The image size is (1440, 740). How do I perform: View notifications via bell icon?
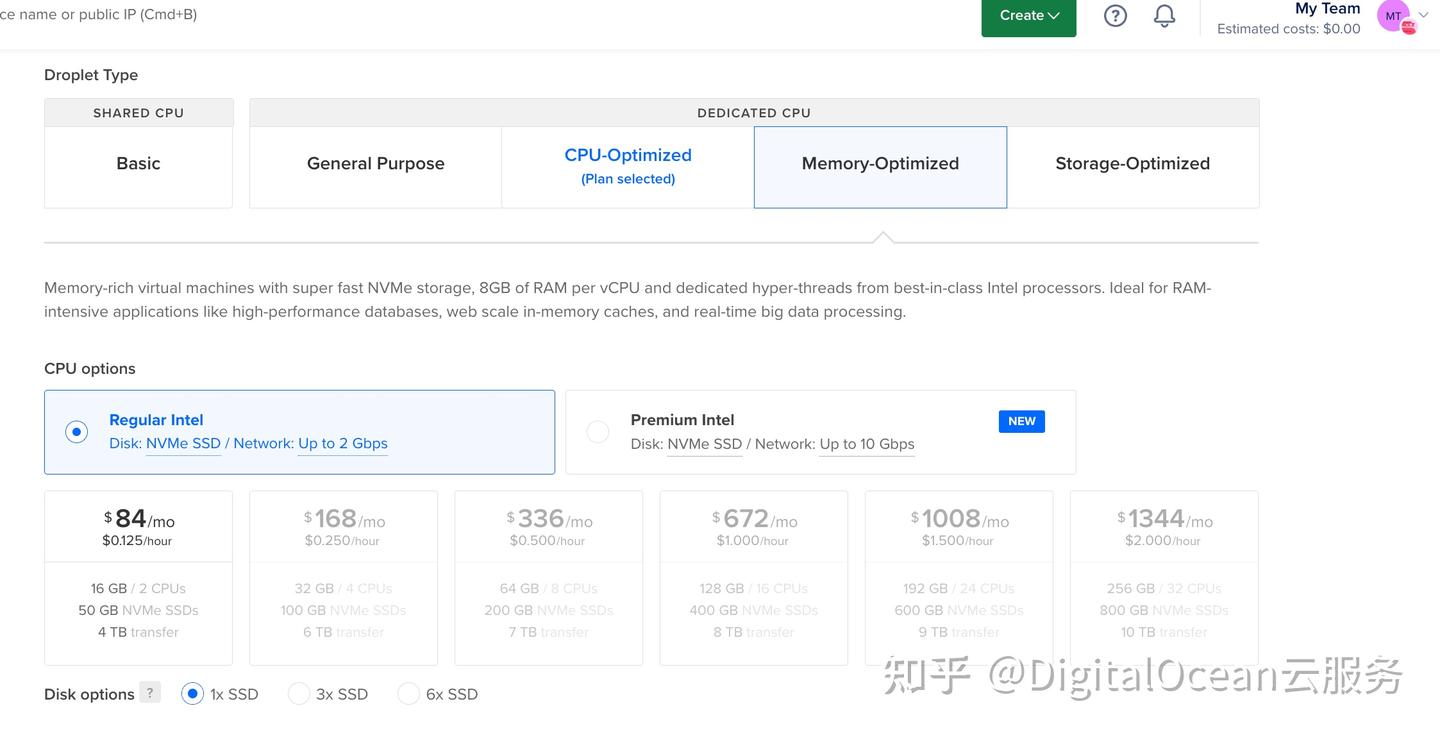[1164, 15]
